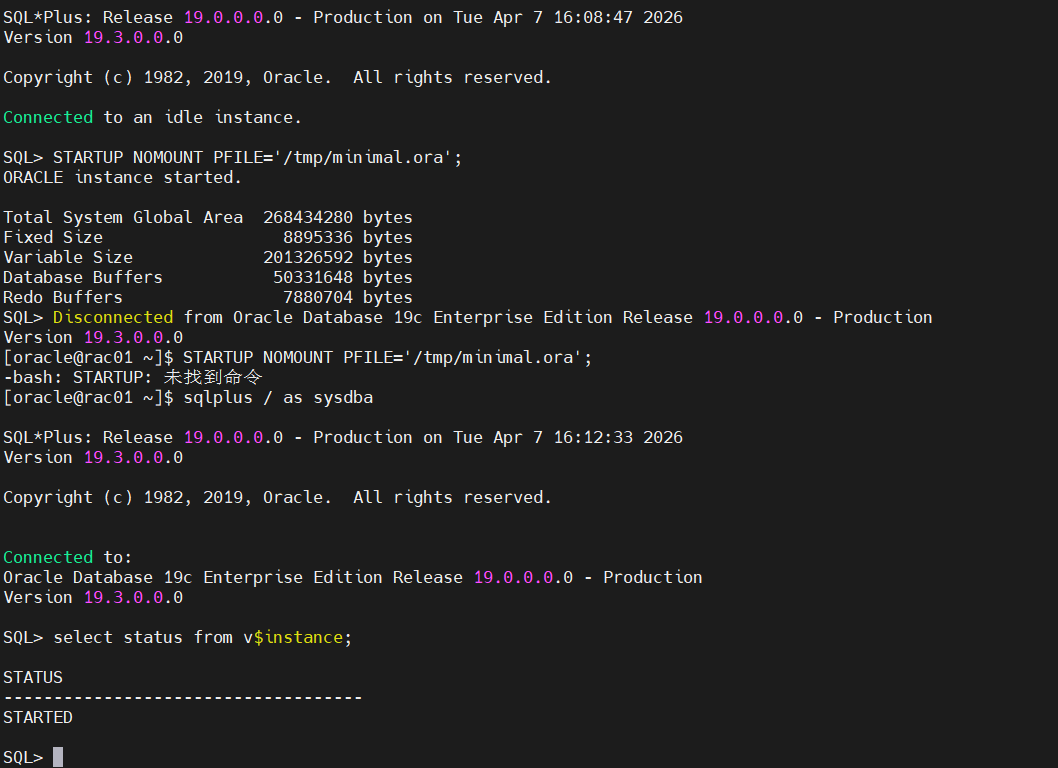The width and height of the screenshot is (1058, 768).
Task: Click the 'STARTED' status value
Action: 38,717
